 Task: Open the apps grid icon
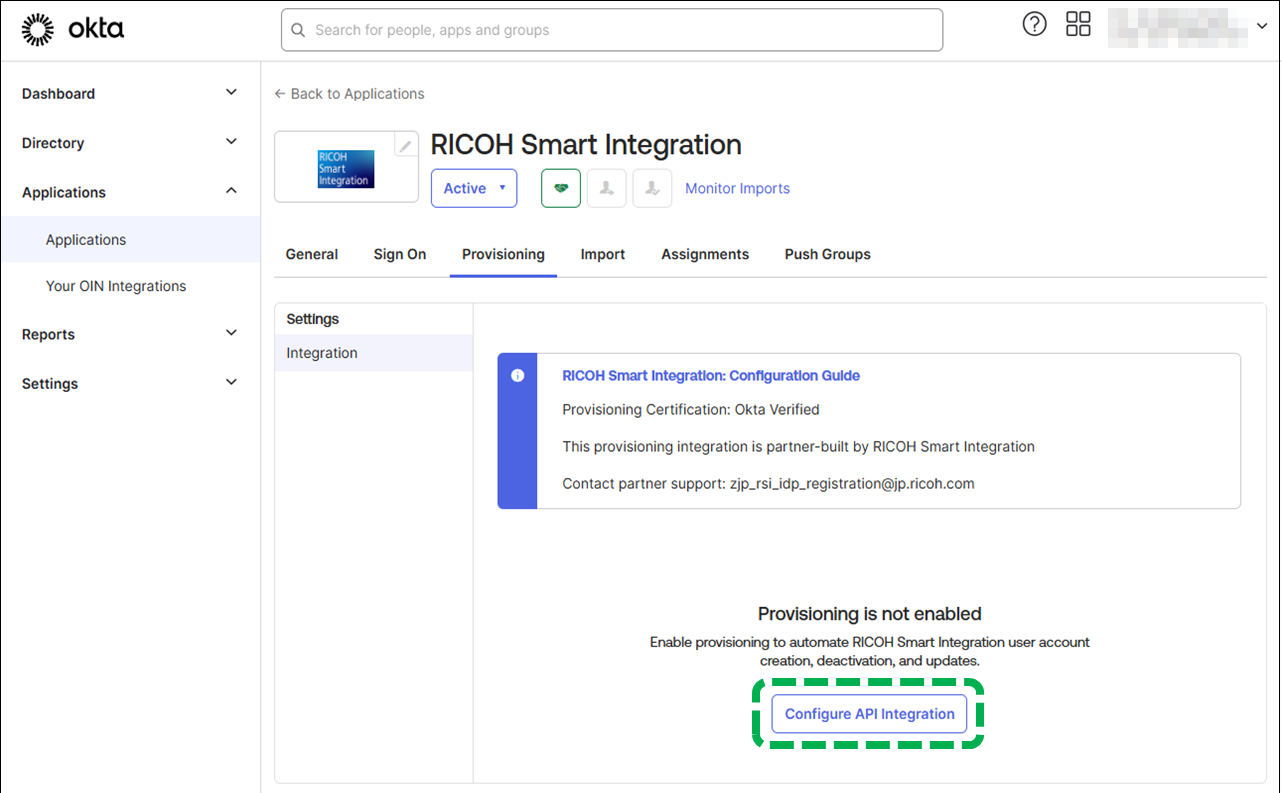[x=1078, y=25]
